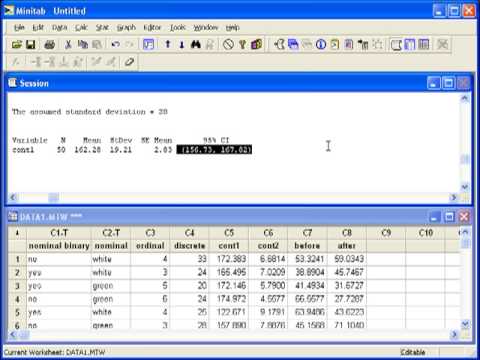
Task: Click the highlighted 95% CI interval text
Action: pos(214,150)
